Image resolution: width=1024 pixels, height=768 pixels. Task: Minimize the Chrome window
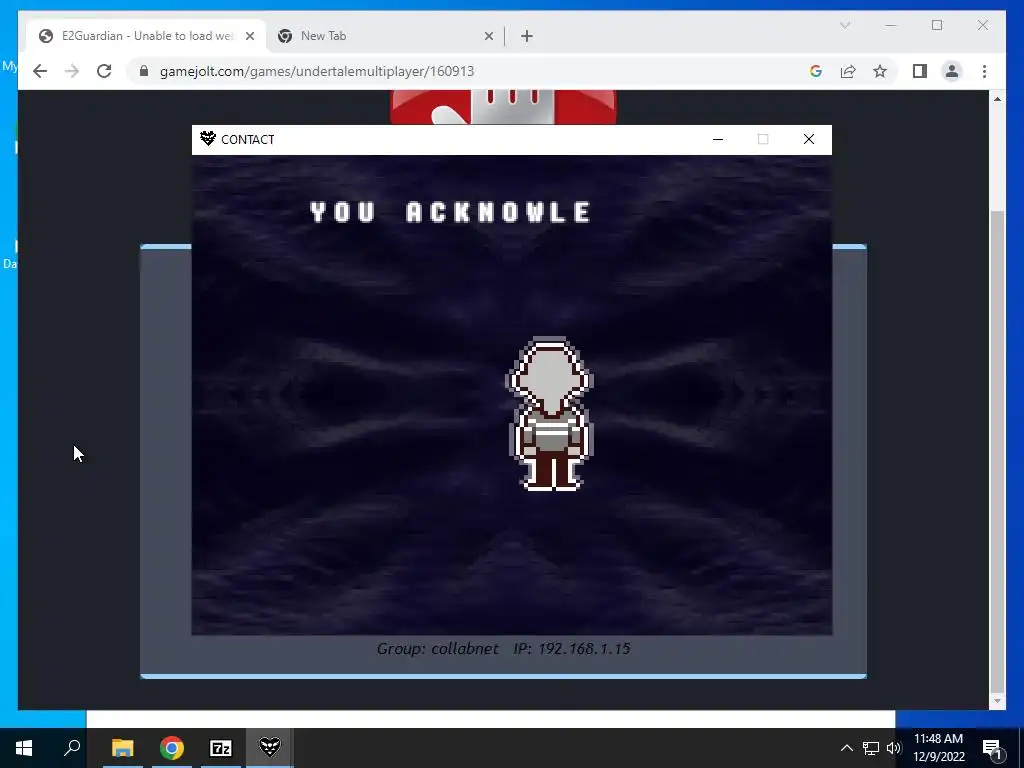click(x=891, y=25)
